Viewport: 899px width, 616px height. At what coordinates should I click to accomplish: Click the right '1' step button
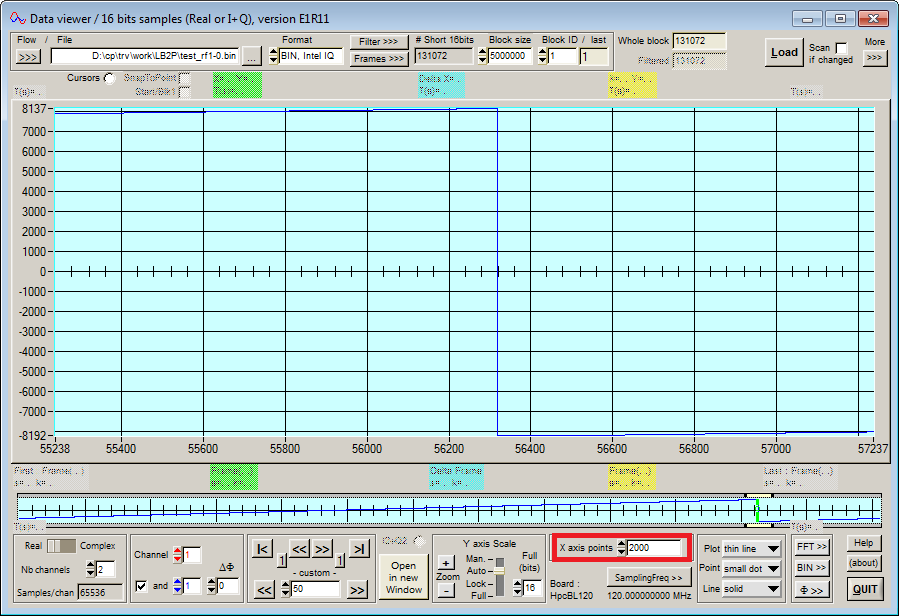click(x=340, y=560)
